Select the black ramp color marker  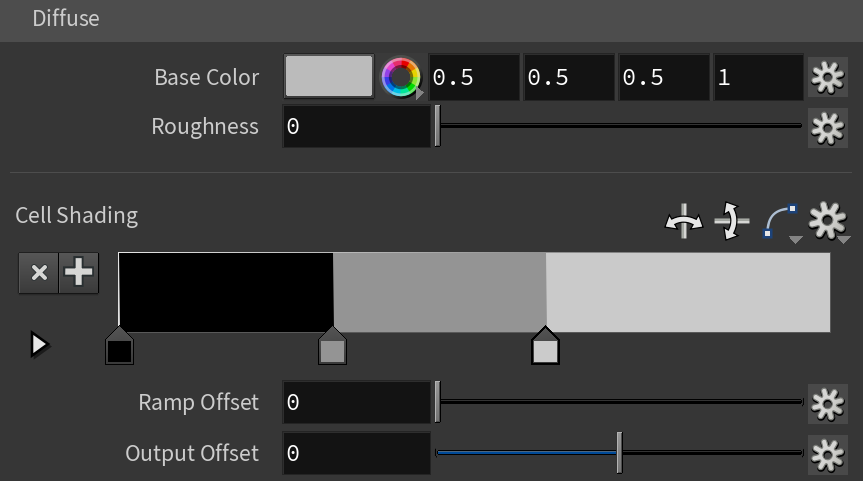tap(119, 346)
